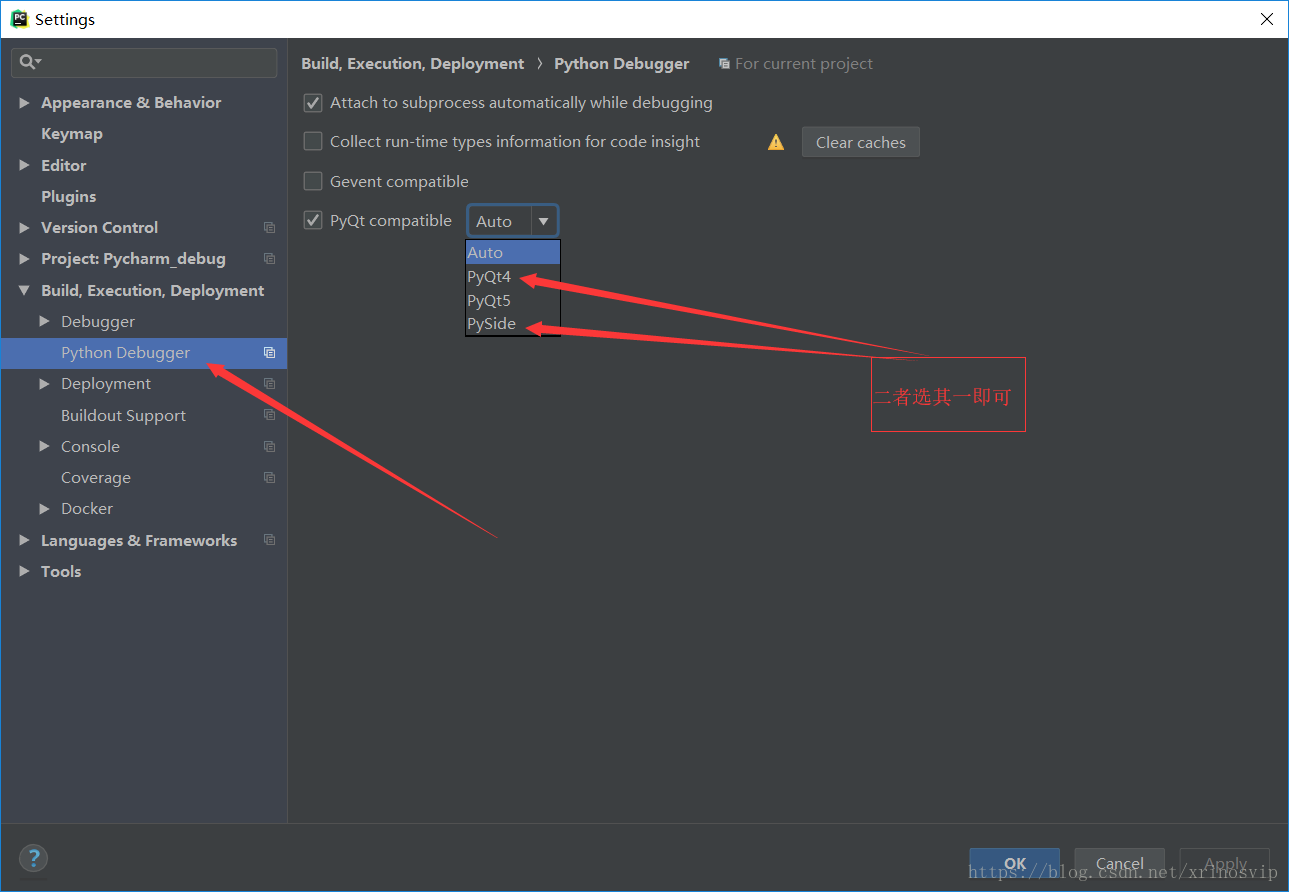Expand the Docker subtree arrow

click(44, 509)
